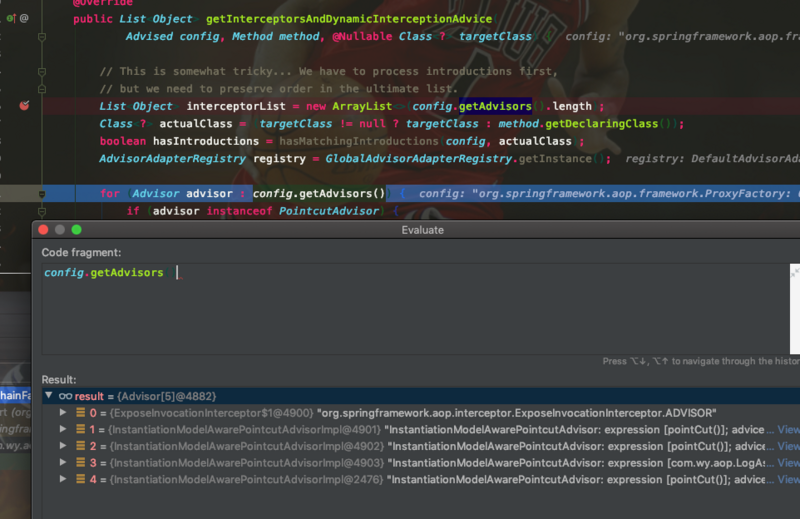800x519 pixels.
Task: Collapse the method signature fold marker
Action: point(42,37)
